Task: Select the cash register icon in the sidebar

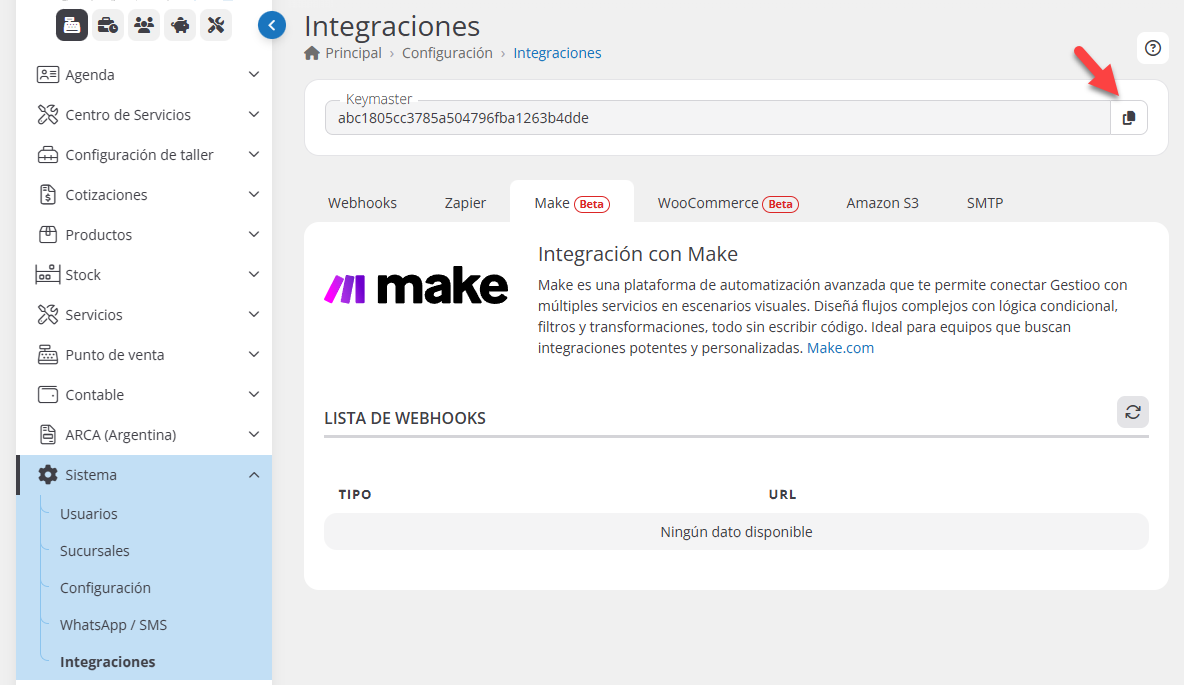Action: tap(72, 26)
